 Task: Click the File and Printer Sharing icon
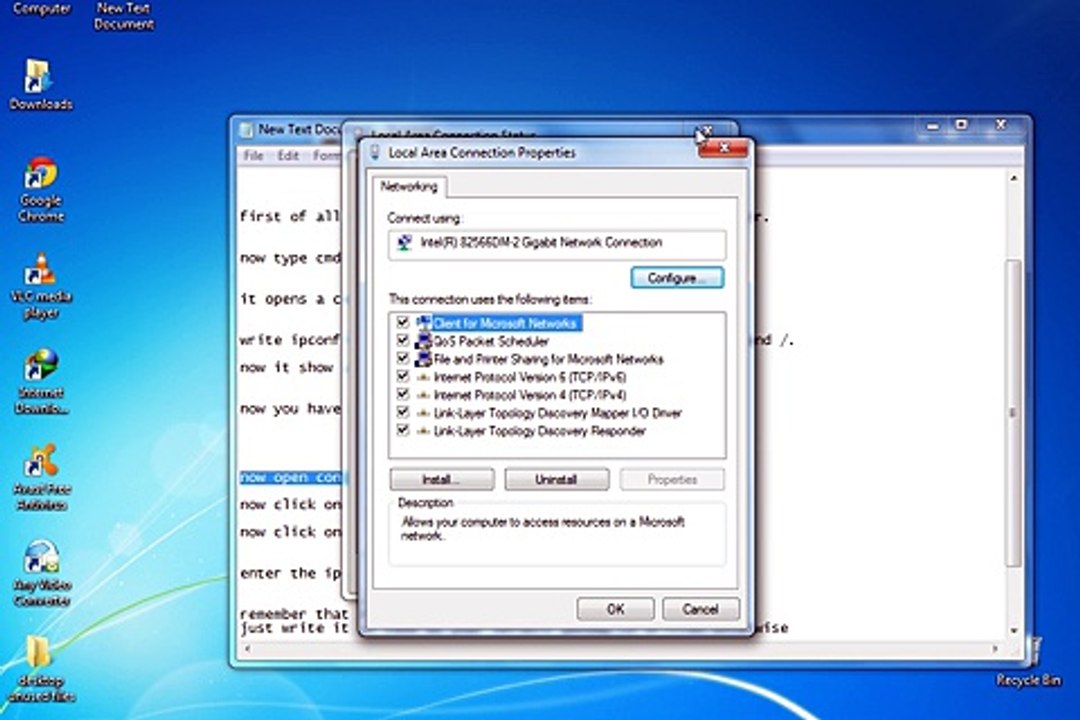[423, 359]
